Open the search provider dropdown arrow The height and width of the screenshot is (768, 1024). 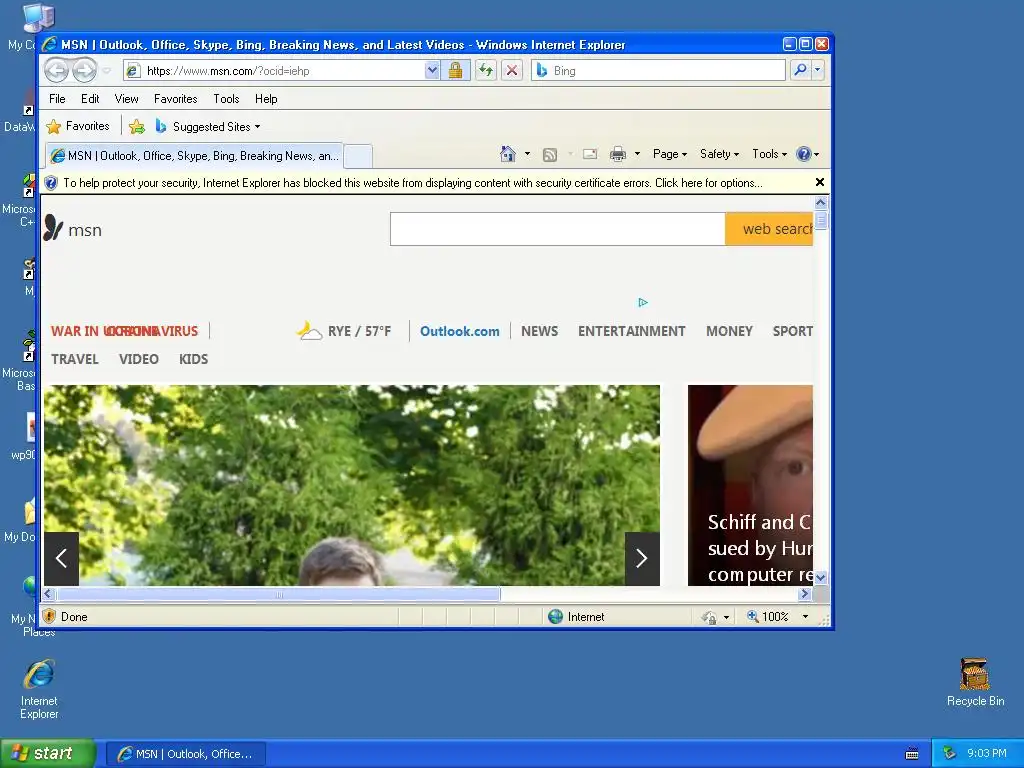pyautogui.click(x=818, y=70)
